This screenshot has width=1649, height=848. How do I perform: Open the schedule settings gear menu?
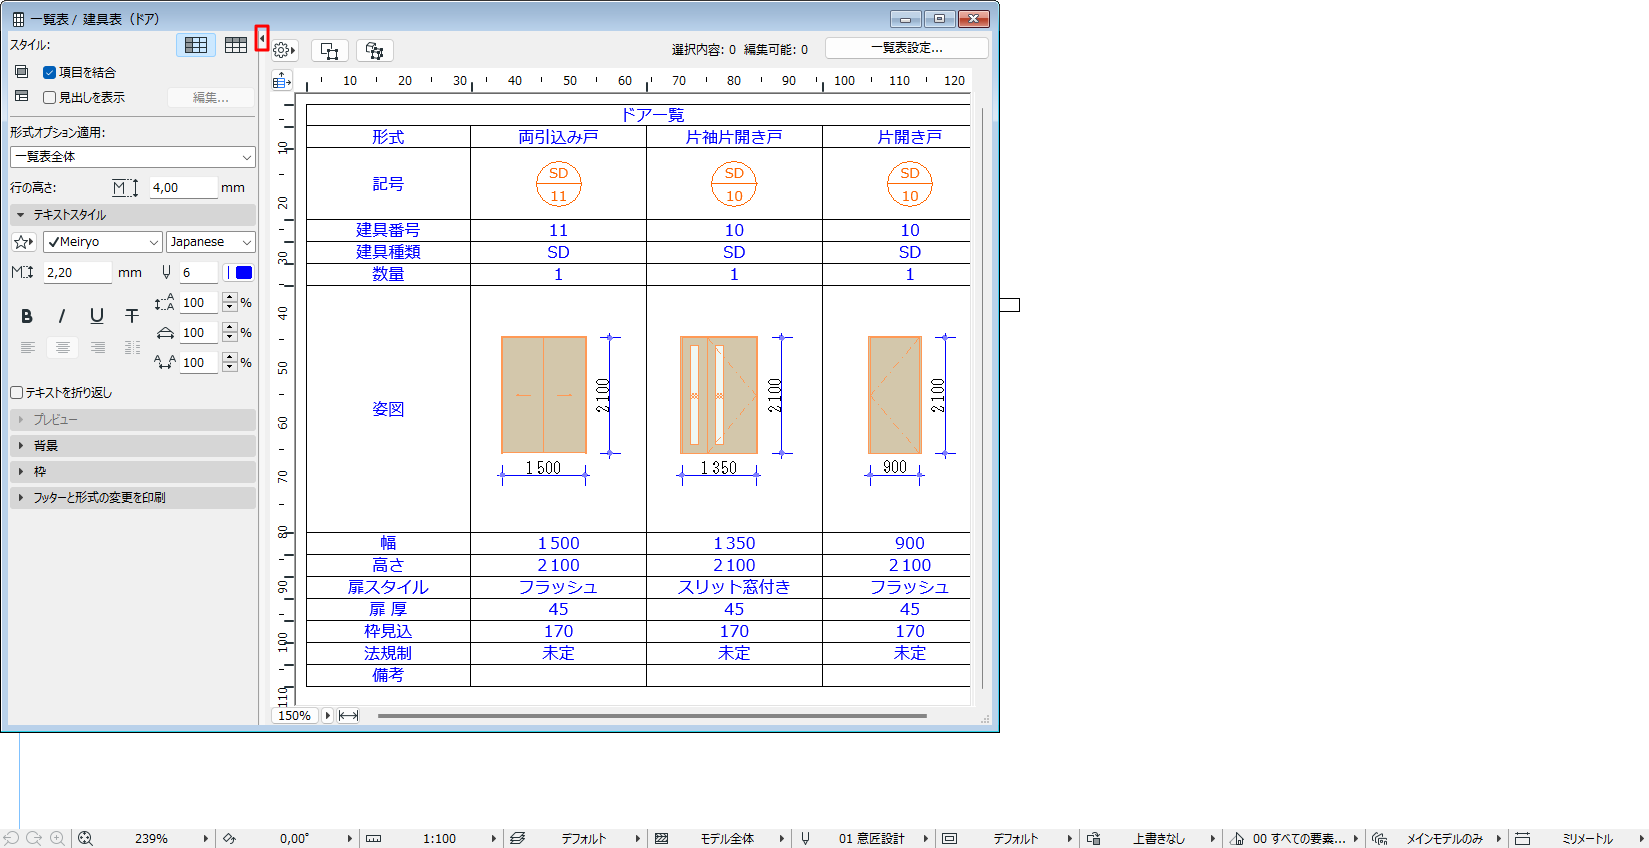(284, 50)
